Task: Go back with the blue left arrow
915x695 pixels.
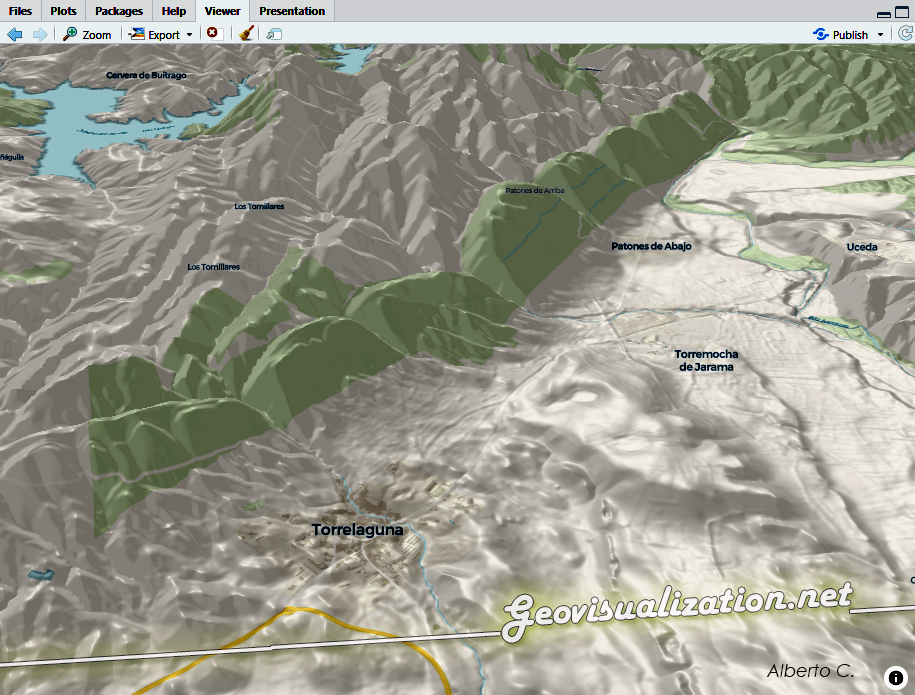Action: click(x=15, y=34)
